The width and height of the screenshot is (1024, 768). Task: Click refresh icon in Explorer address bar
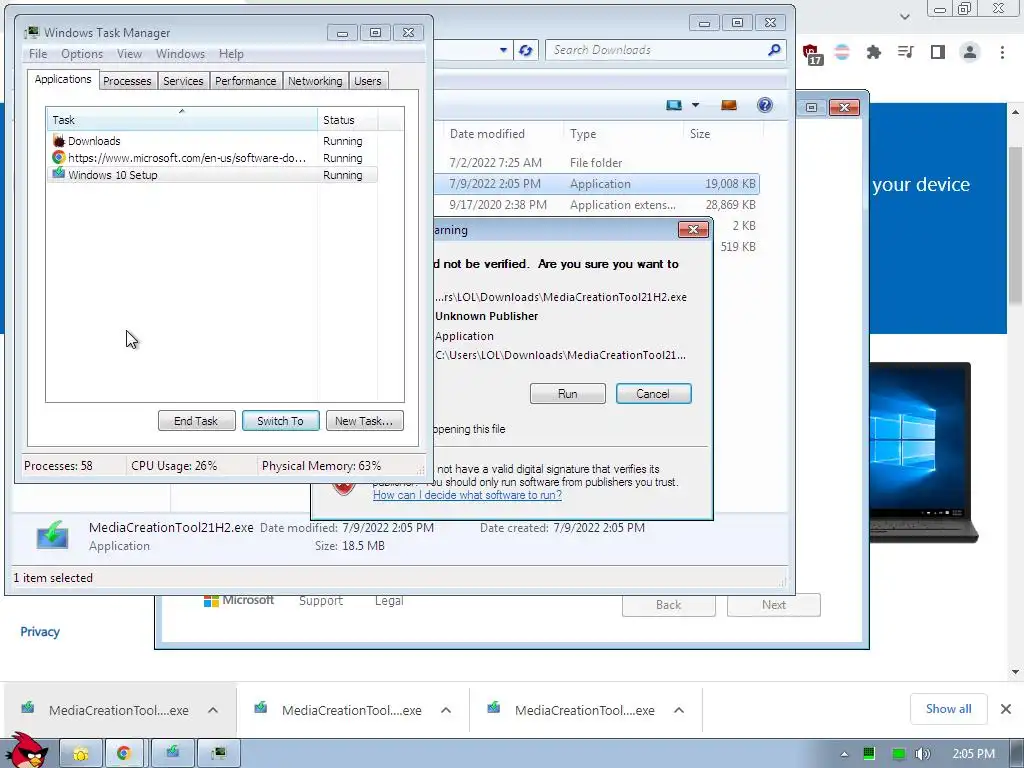[x=526, y=50]
